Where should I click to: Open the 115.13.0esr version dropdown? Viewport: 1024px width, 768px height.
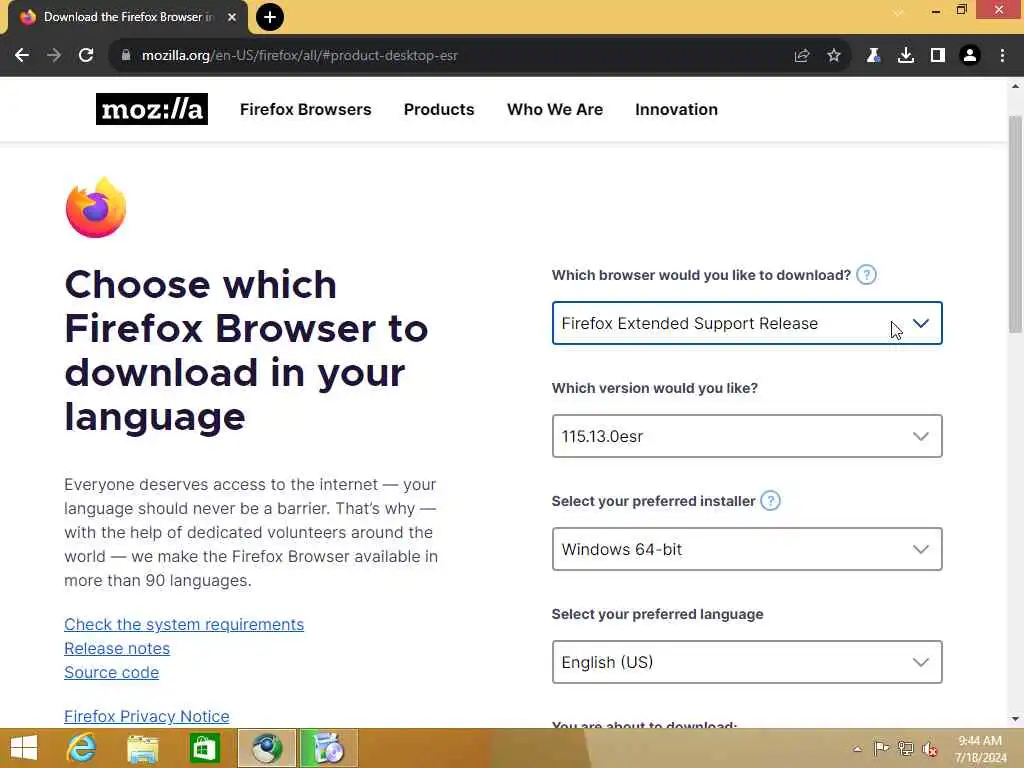coord(747,436)
